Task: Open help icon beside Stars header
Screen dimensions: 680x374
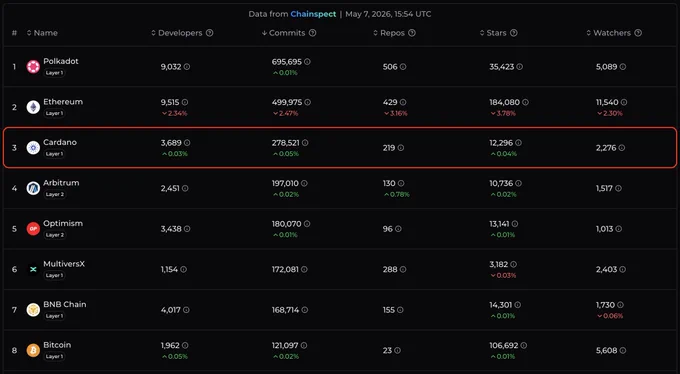Action: [513, 33]
